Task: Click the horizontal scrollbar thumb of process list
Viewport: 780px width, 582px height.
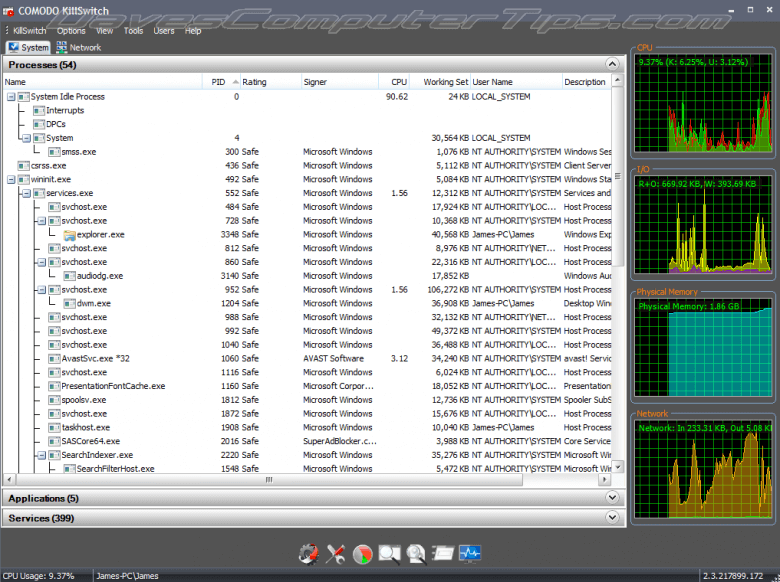Action: pyautogui.click(x=269, y=480)
